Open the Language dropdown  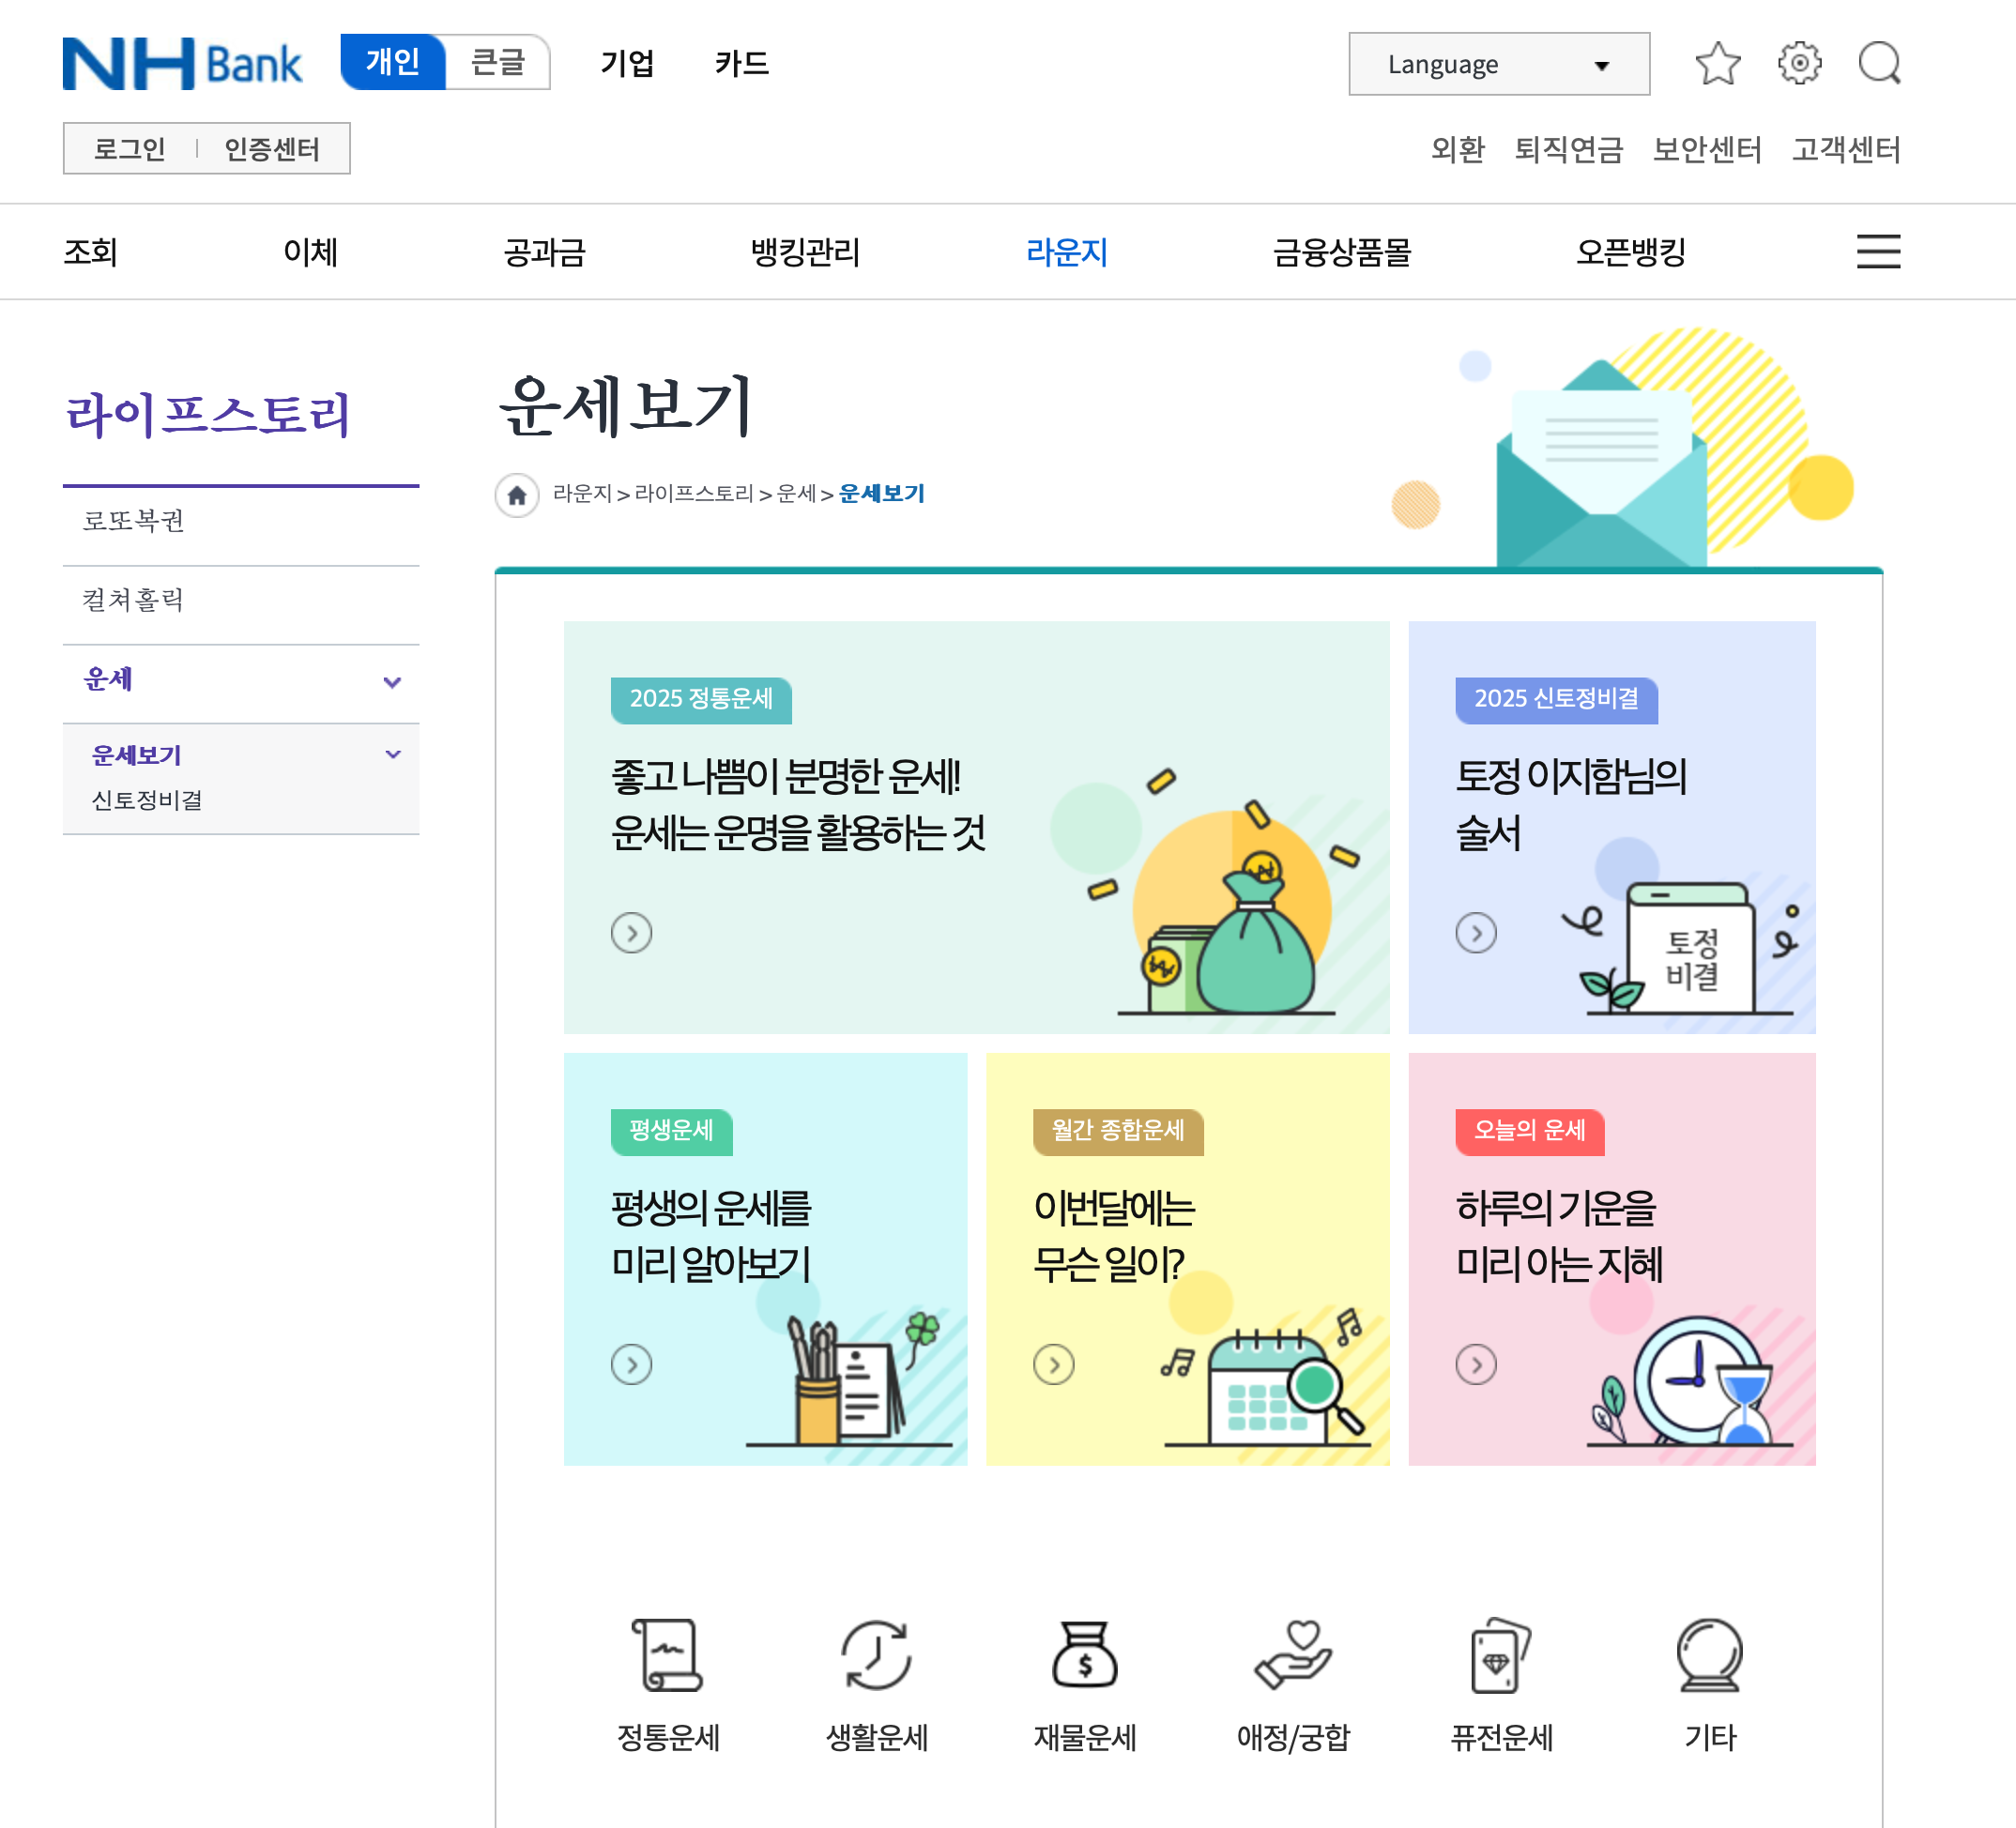coord(1498,64)
